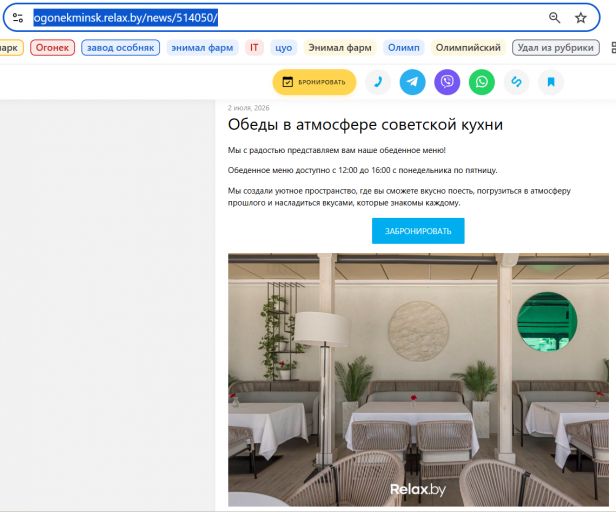Click paragraph starting Мы создали уютное пространство

pos(399,197)
